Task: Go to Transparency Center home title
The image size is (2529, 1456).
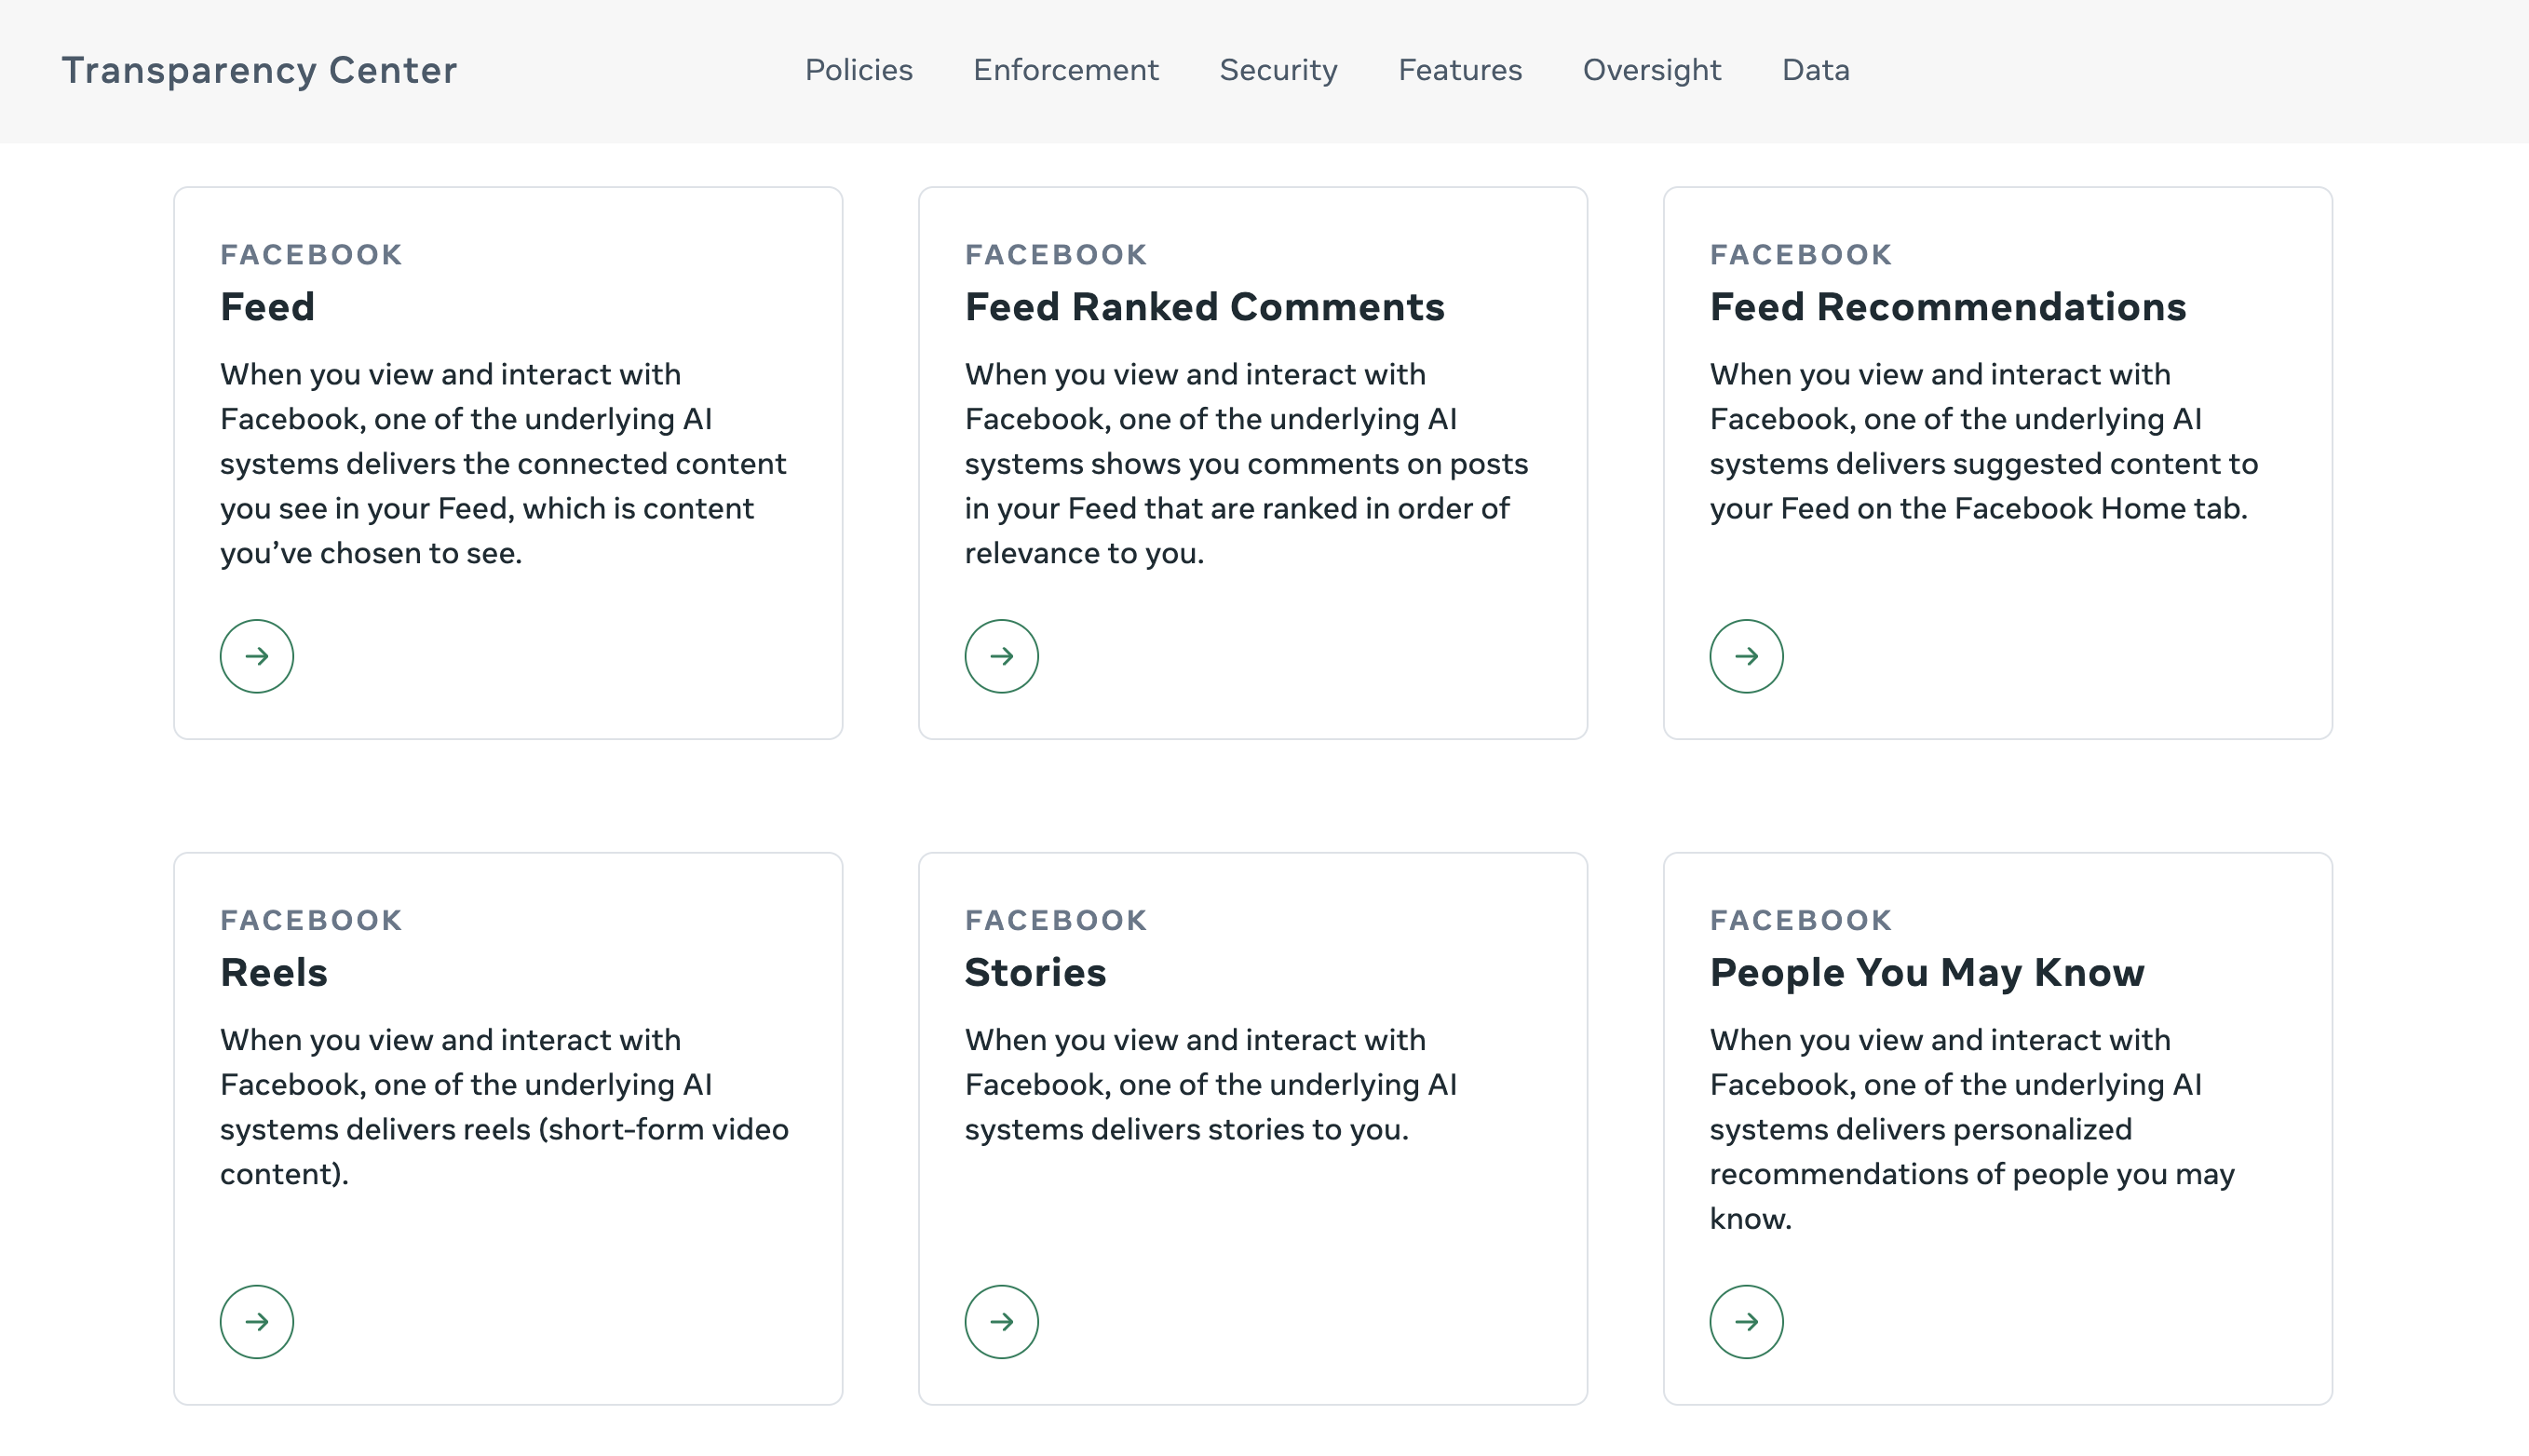Action: coord(259,70)
